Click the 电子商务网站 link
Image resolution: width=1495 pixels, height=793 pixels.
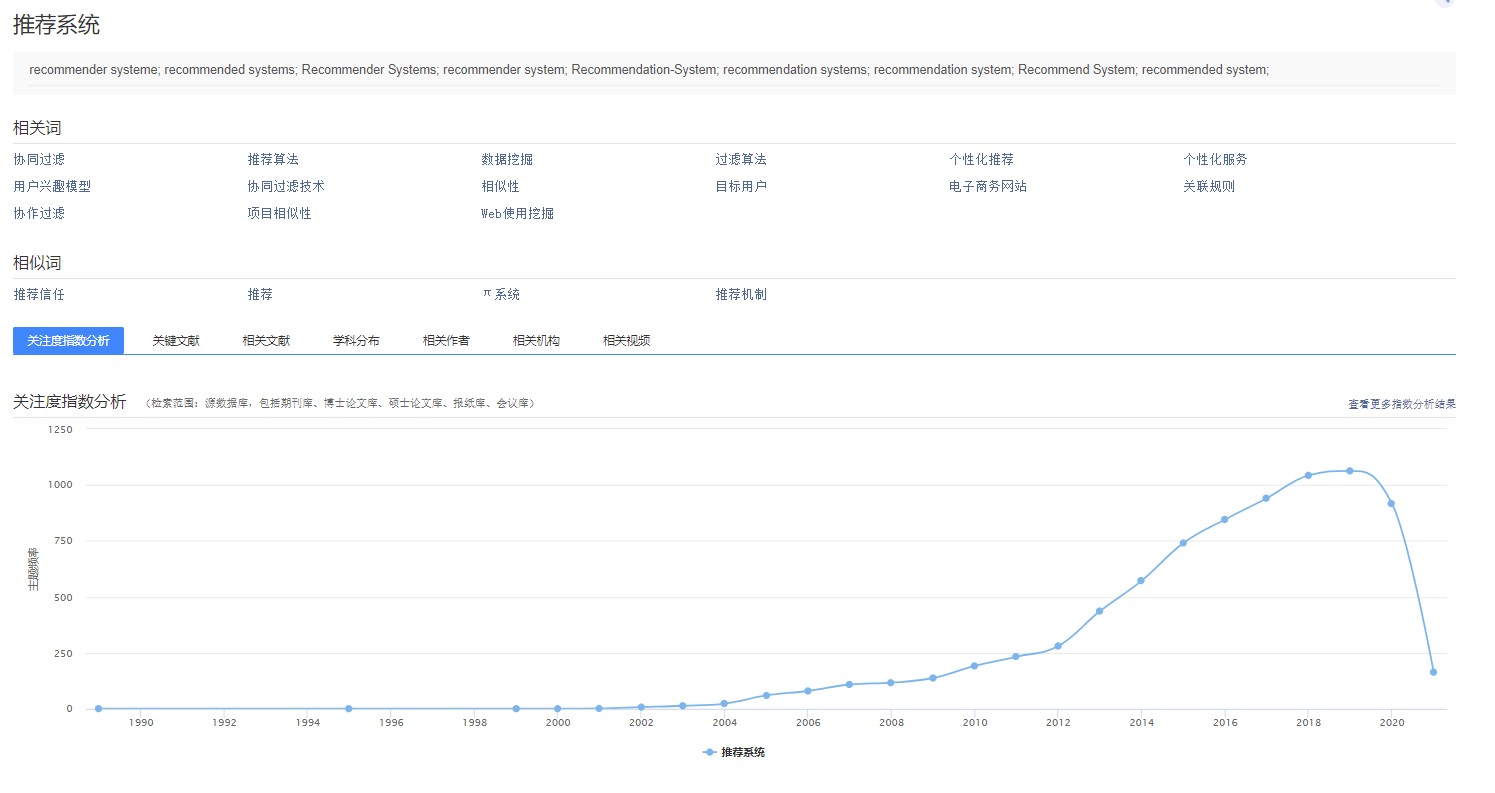[988, 186]
